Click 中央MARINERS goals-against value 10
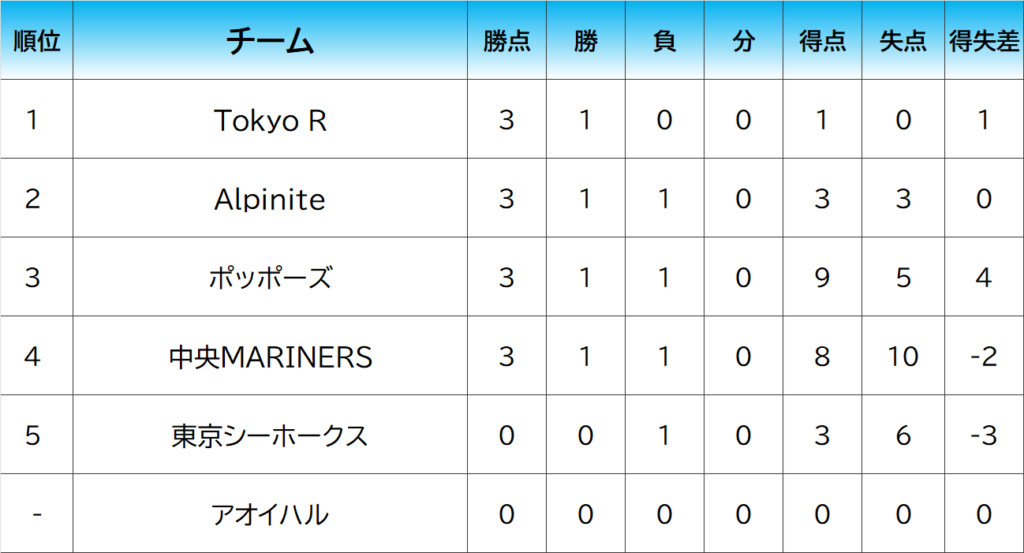Screen dimensions: 1024x553 click(903, 356)
